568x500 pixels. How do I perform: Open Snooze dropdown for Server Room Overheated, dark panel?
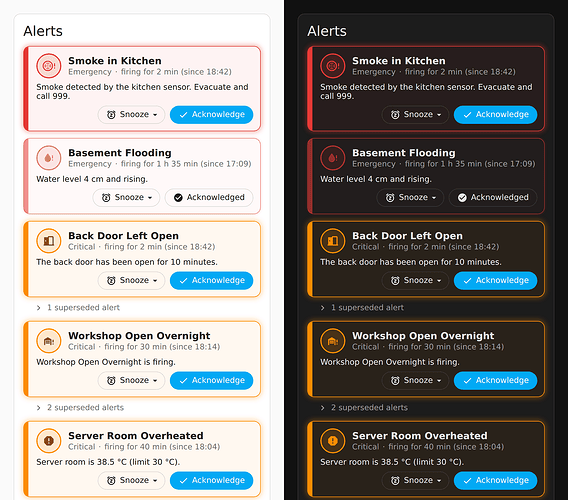click(415, 480)
